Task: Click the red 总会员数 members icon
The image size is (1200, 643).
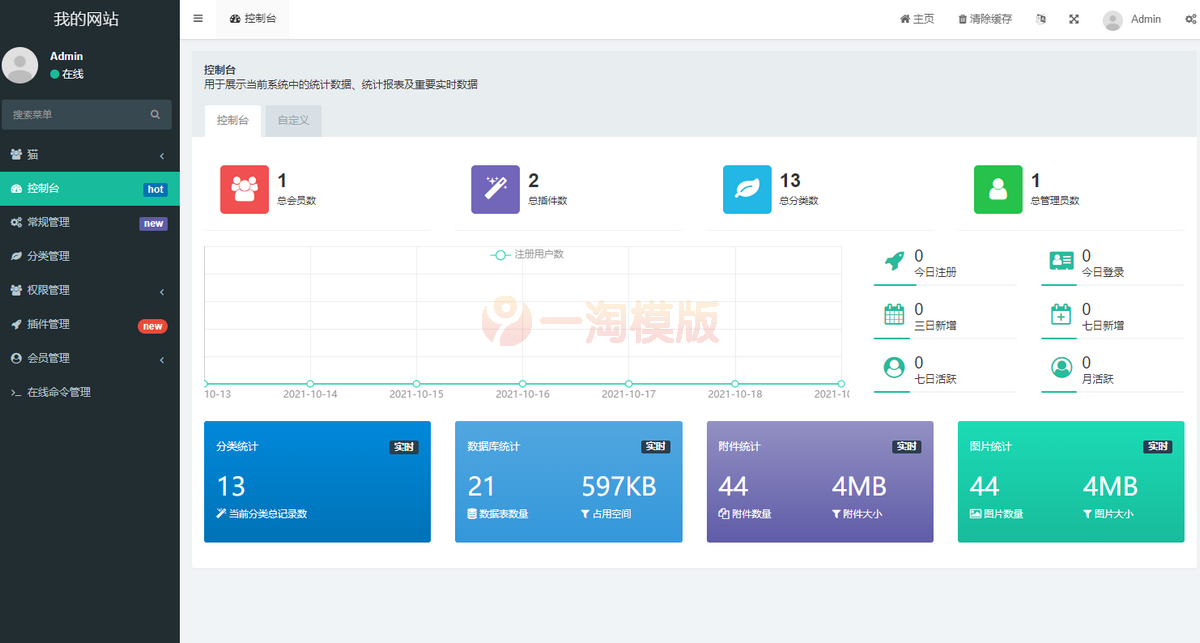Action: (244, 189)
